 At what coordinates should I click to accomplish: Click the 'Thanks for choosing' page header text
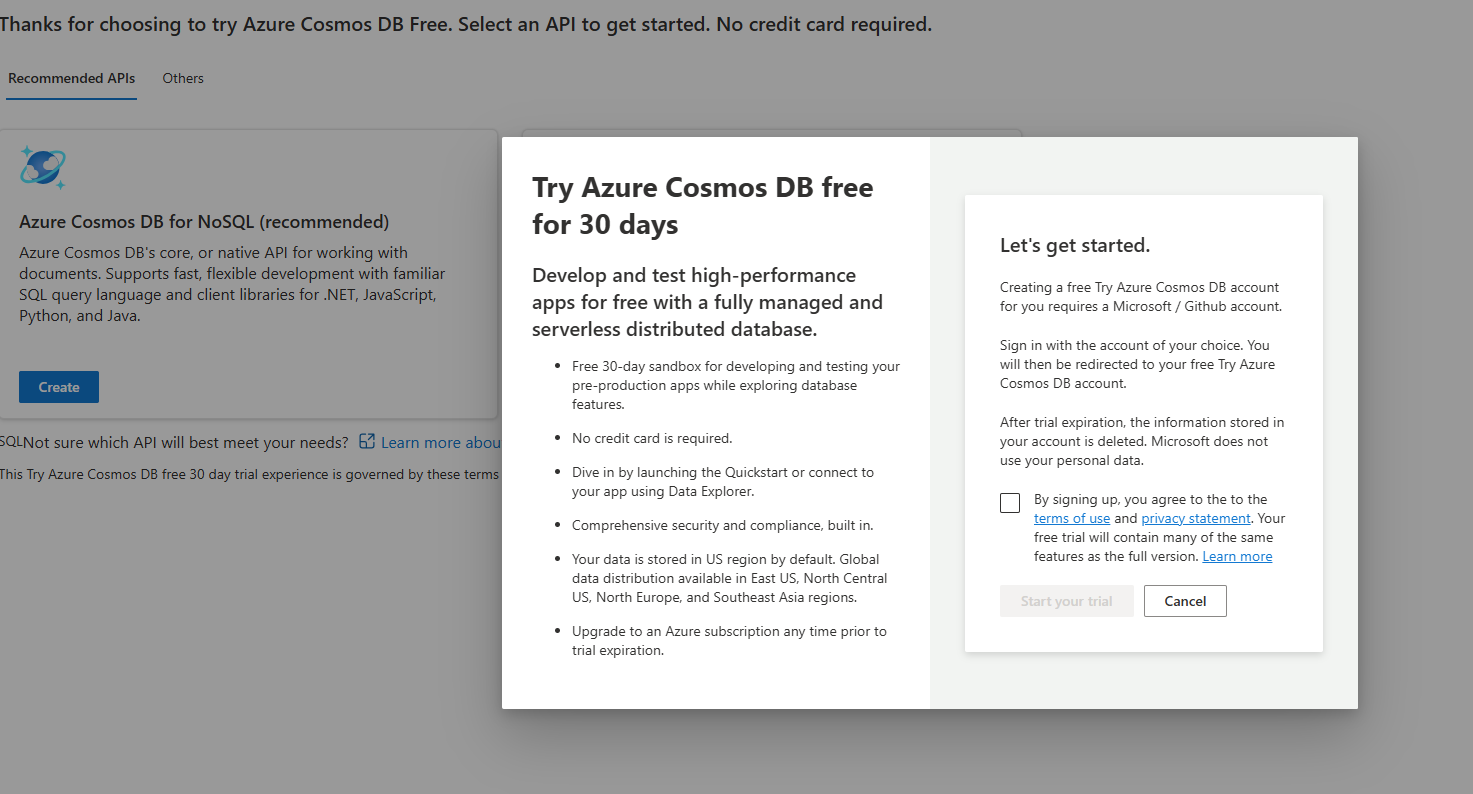point(465,24)
